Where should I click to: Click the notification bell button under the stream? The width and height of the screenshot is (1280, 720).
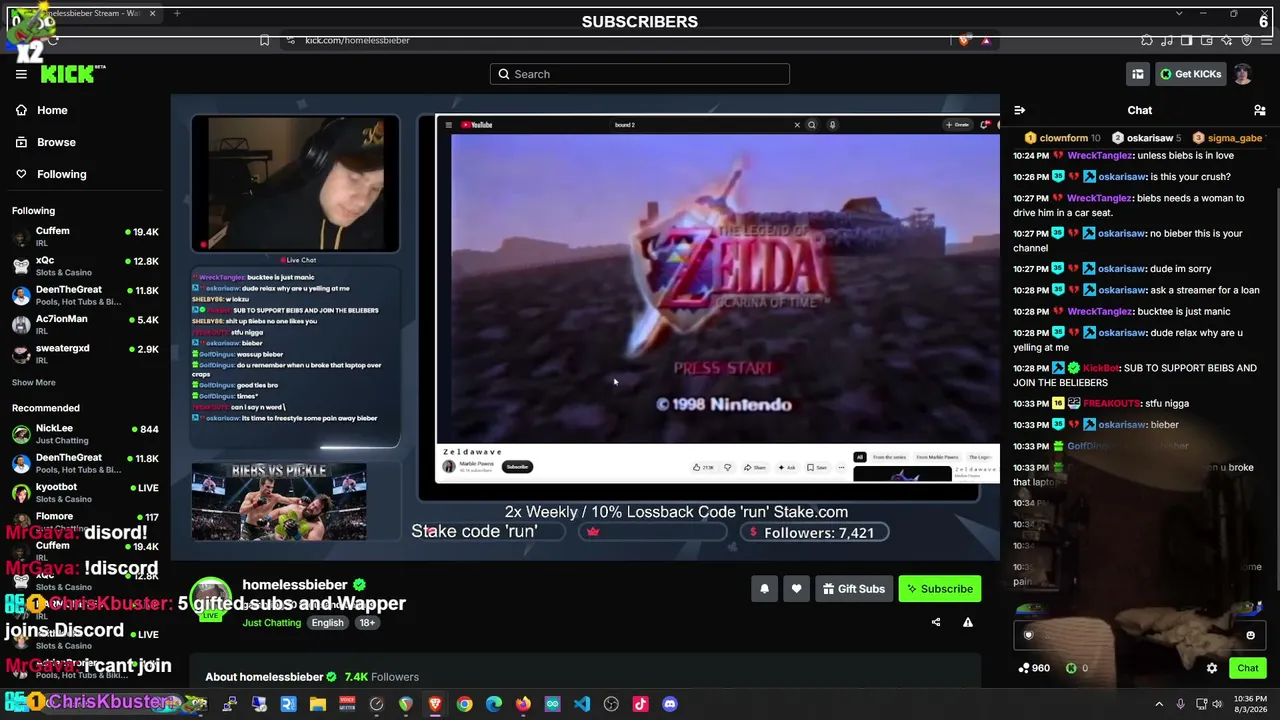pos(765,589)
